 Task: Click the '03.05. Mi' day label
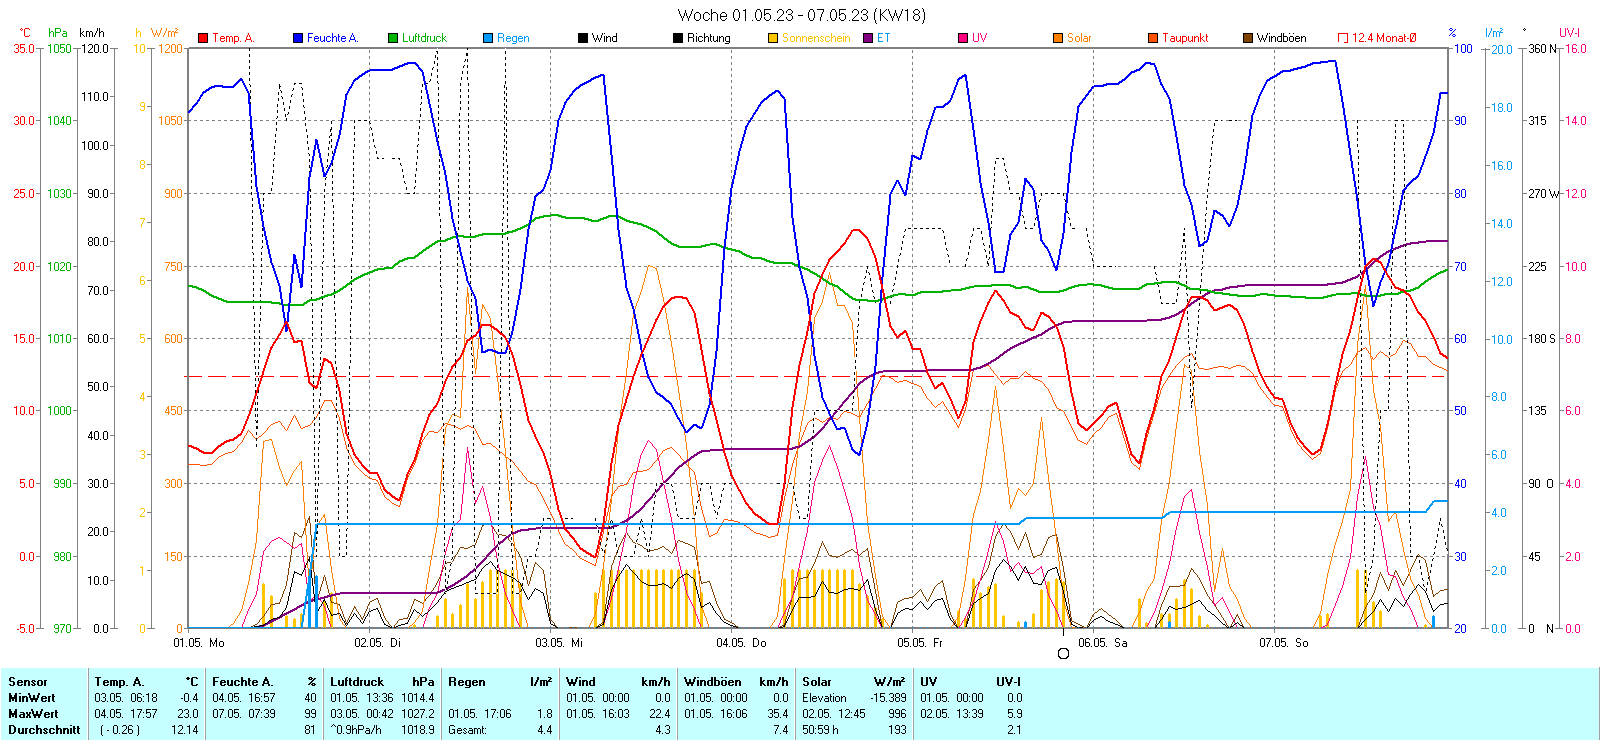pos(559,643)
